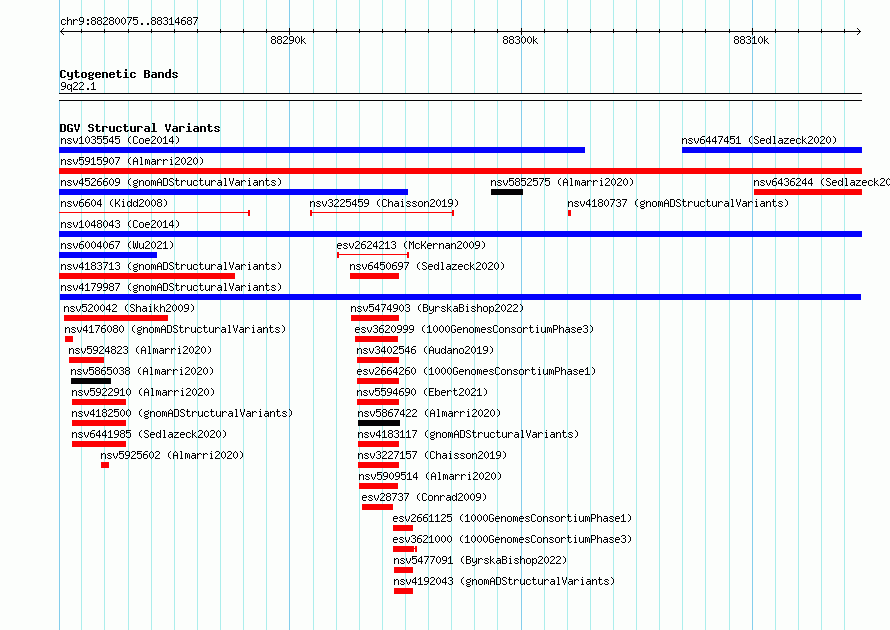Click the left arrow on the ruler
890x630 pixels.
tap(62, 31)
